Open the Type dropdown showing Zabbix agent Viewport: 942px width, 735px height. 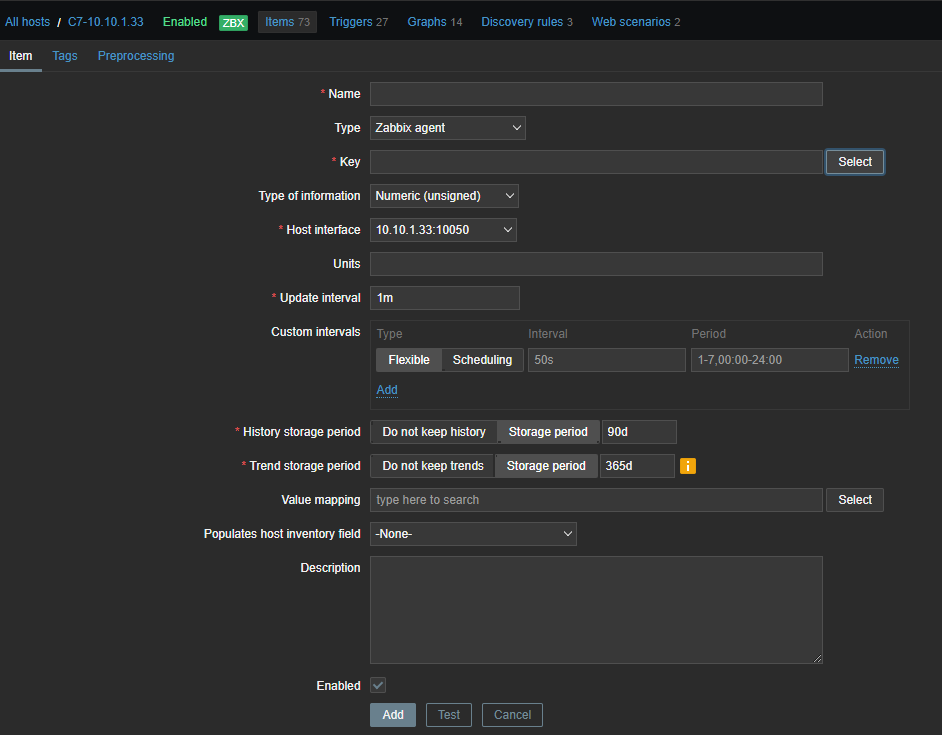(x=448, y=128)
